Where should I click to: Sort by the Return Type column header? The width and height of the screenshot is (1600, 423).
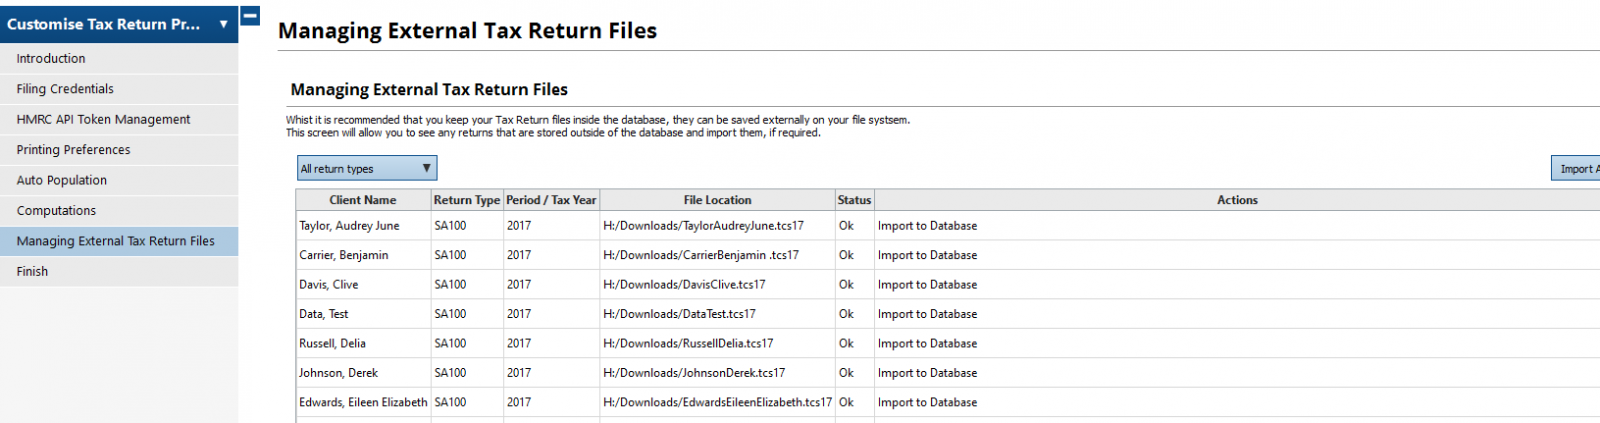click(x=466, y=200)
